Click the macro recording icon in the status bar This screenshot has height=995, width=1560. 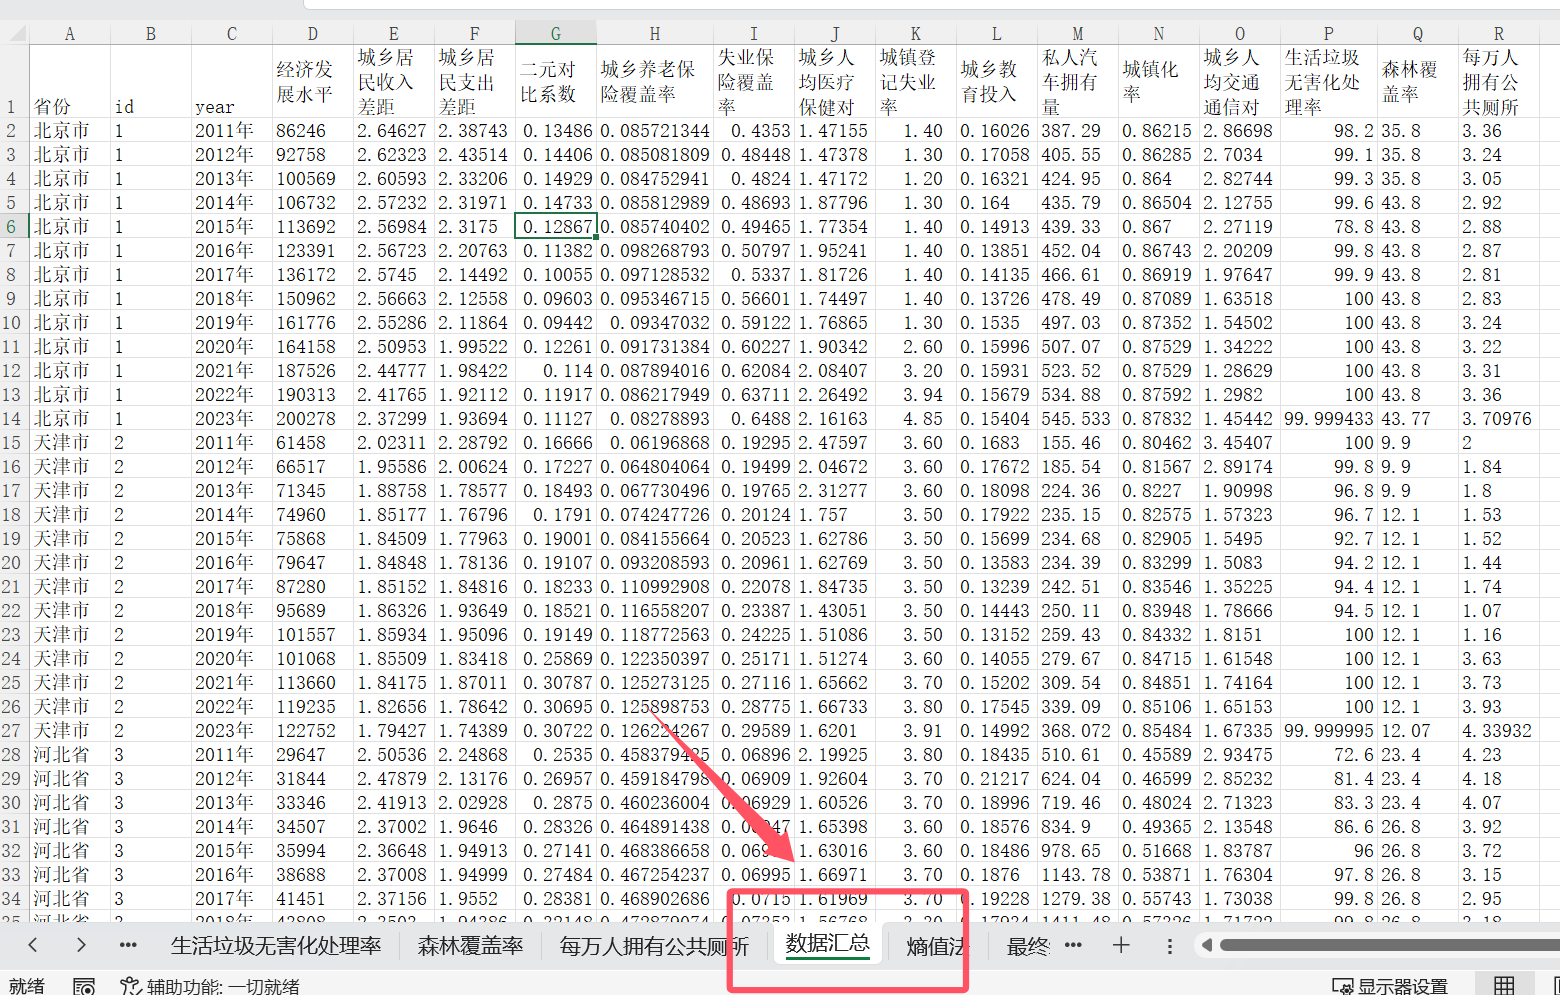84,986
